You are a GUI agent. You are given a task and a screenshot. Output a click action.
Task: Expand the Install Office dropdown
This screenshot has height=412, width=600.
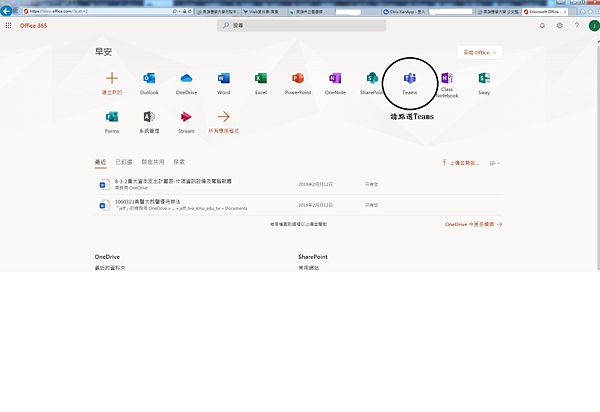click(x=480, y=51)
